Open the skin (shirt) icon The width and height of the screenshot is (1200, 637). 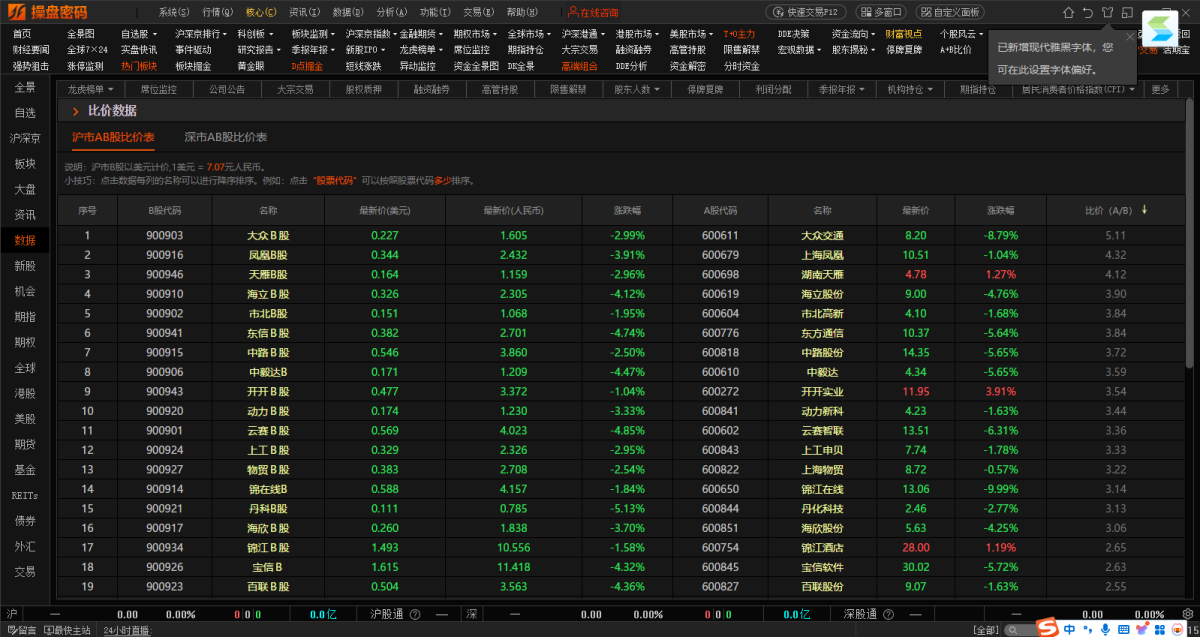1107,12
